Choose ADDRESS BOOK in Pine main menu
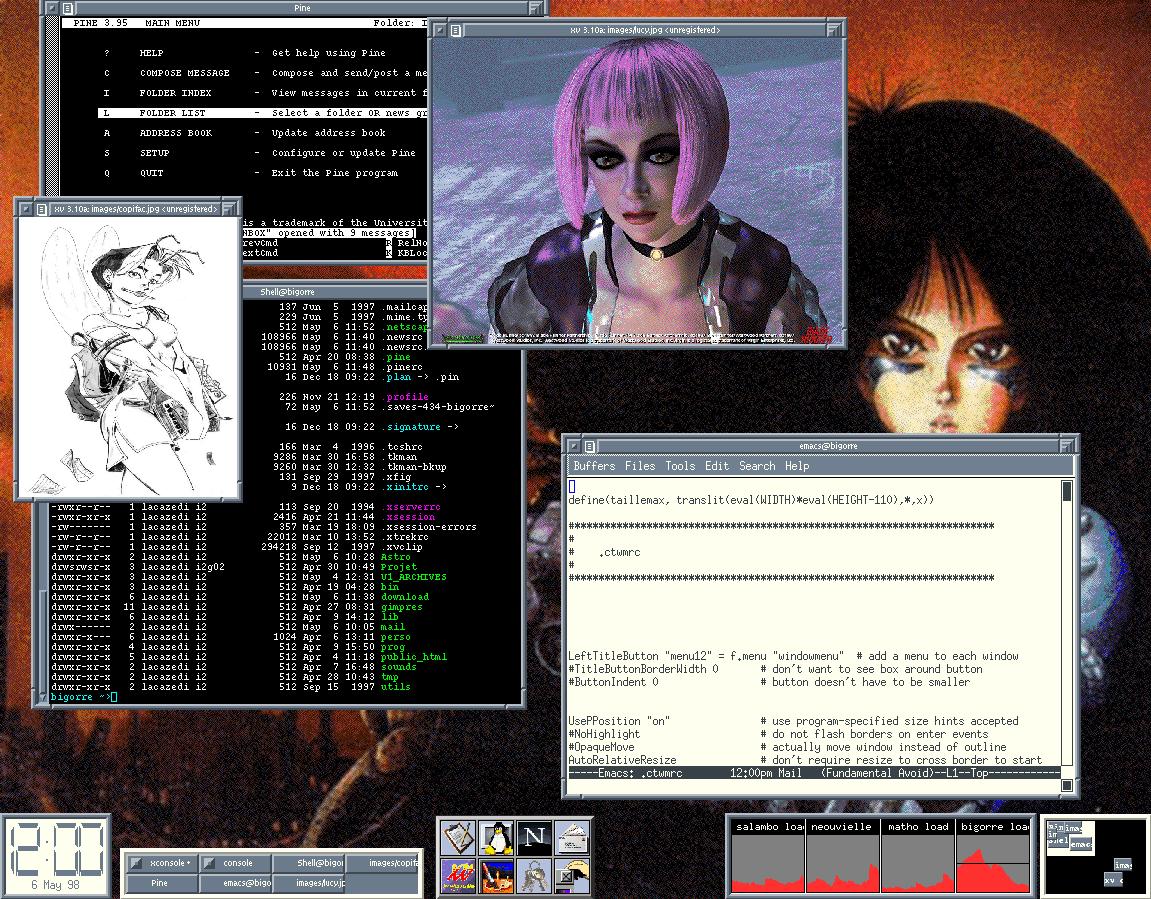The image size is (1151, 899). [x=175, y=133]
